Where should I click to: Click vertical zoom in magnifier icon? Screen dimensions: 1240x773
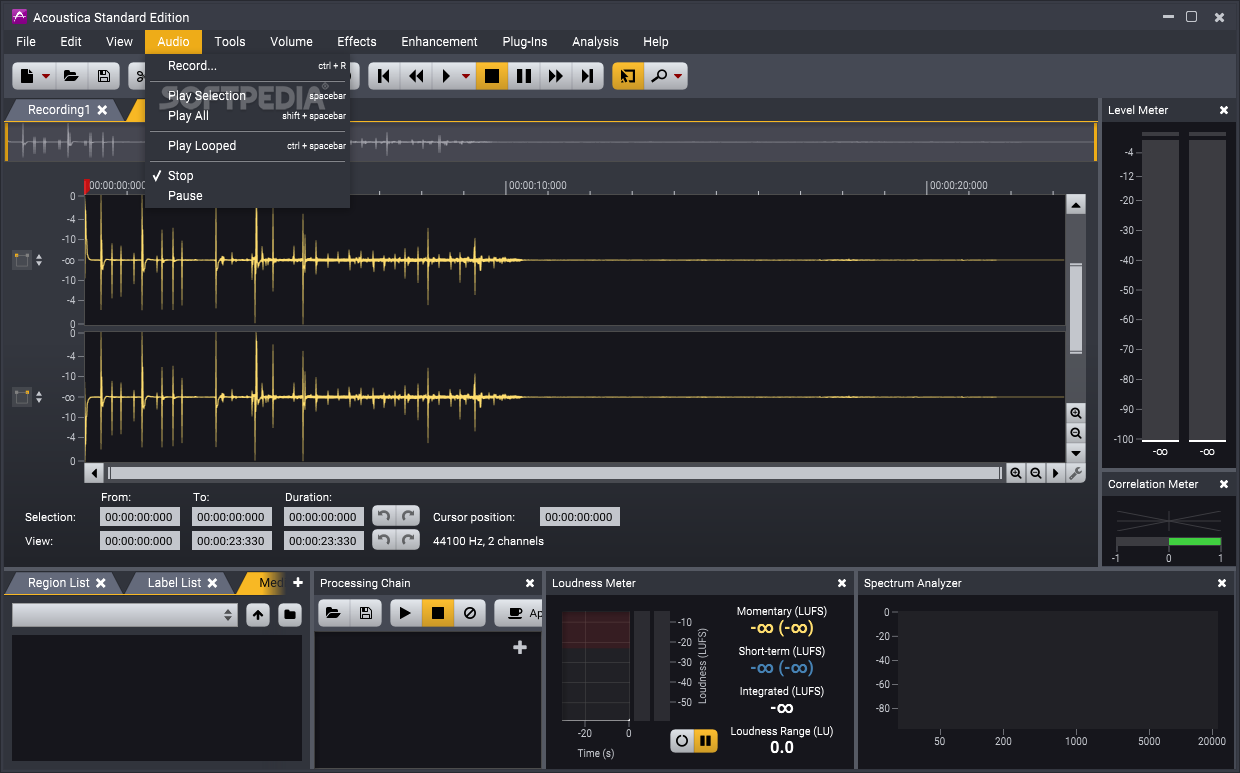[x=1076, y=413]
